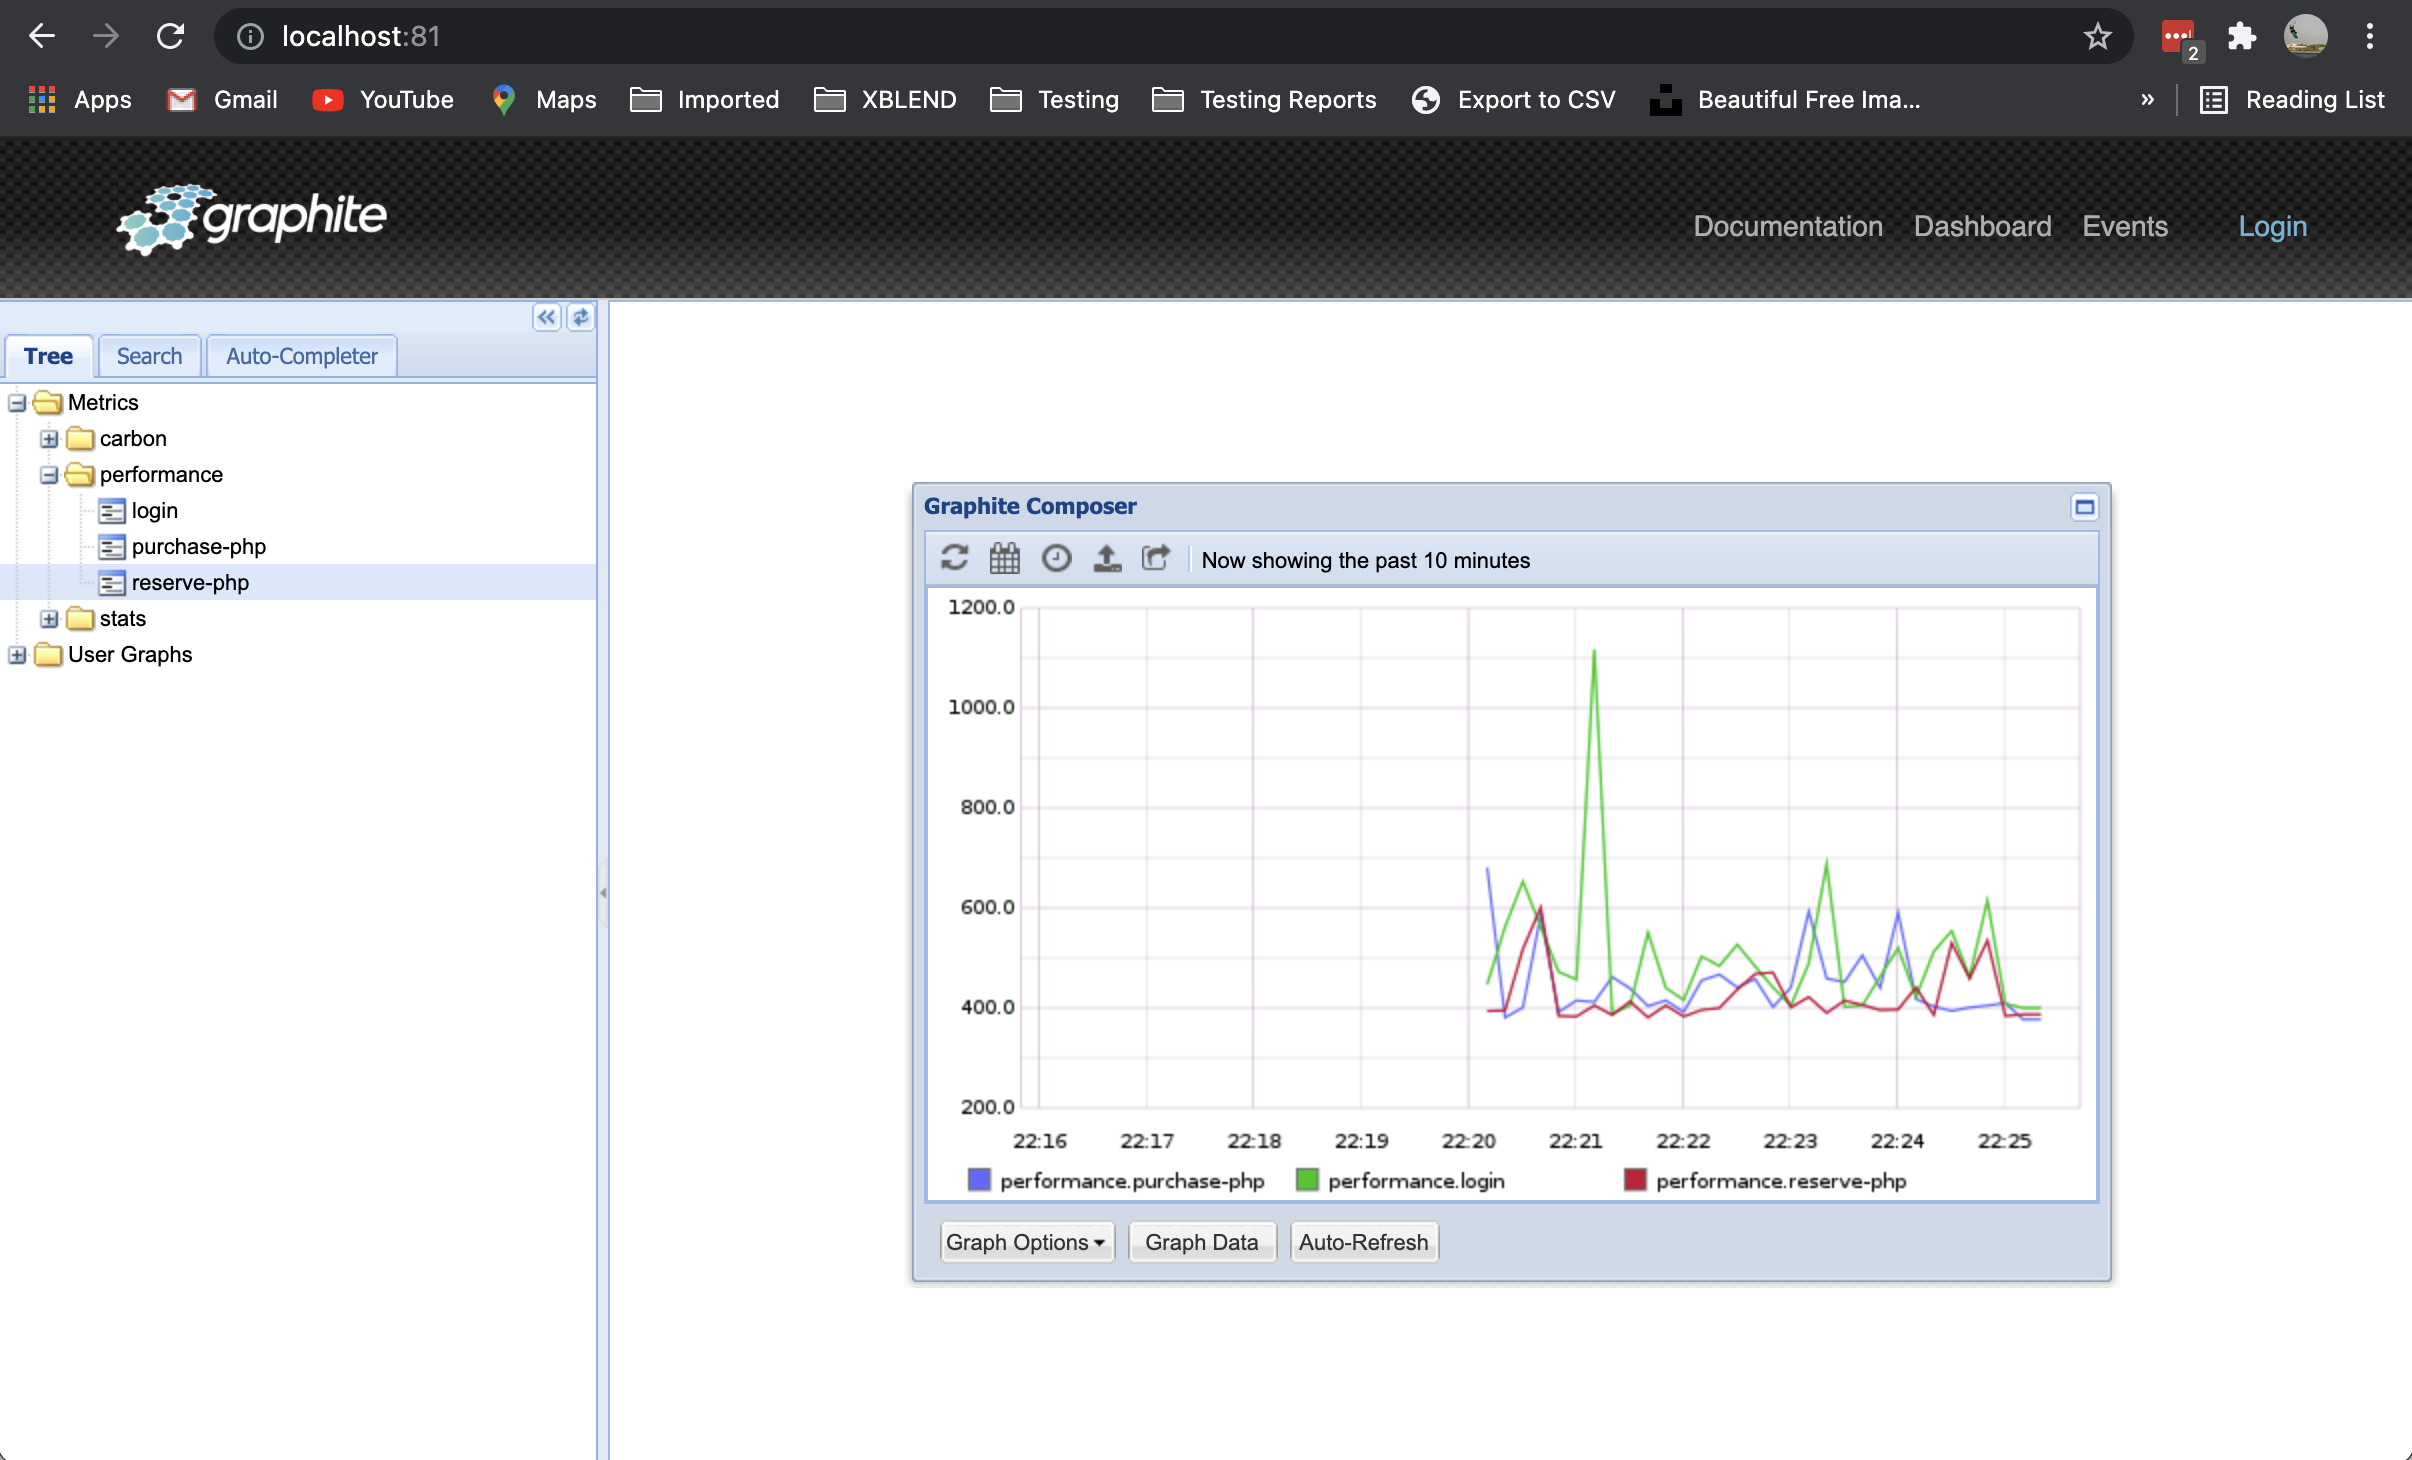This screenshot has width=2412, height=1460.
Task: Open the recent time range clock
Action: point(1056,558)
